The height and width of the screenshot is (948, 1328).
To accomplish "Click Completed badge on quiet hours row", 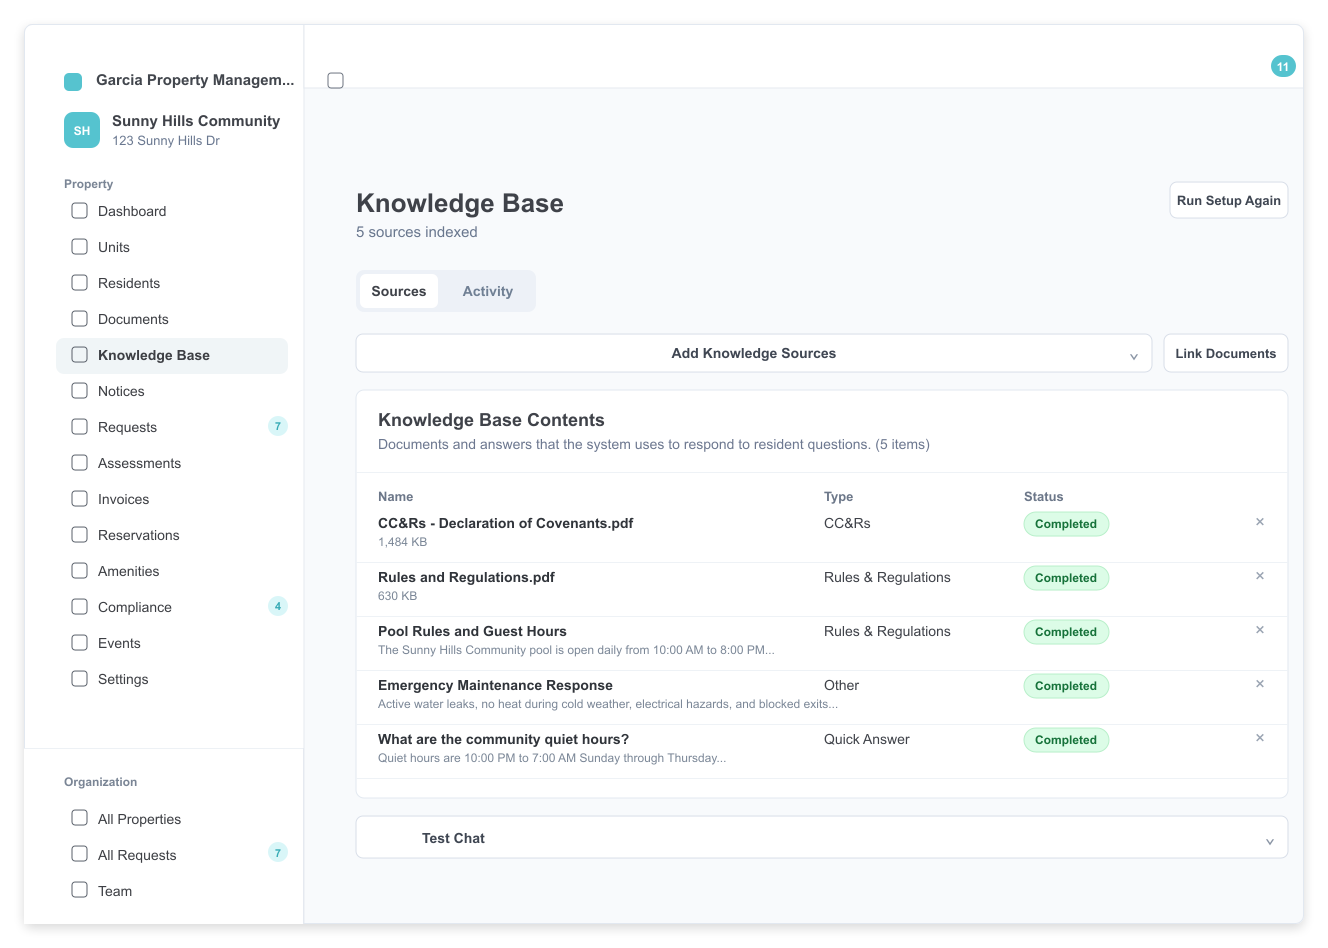I will tap(1066, 740).
